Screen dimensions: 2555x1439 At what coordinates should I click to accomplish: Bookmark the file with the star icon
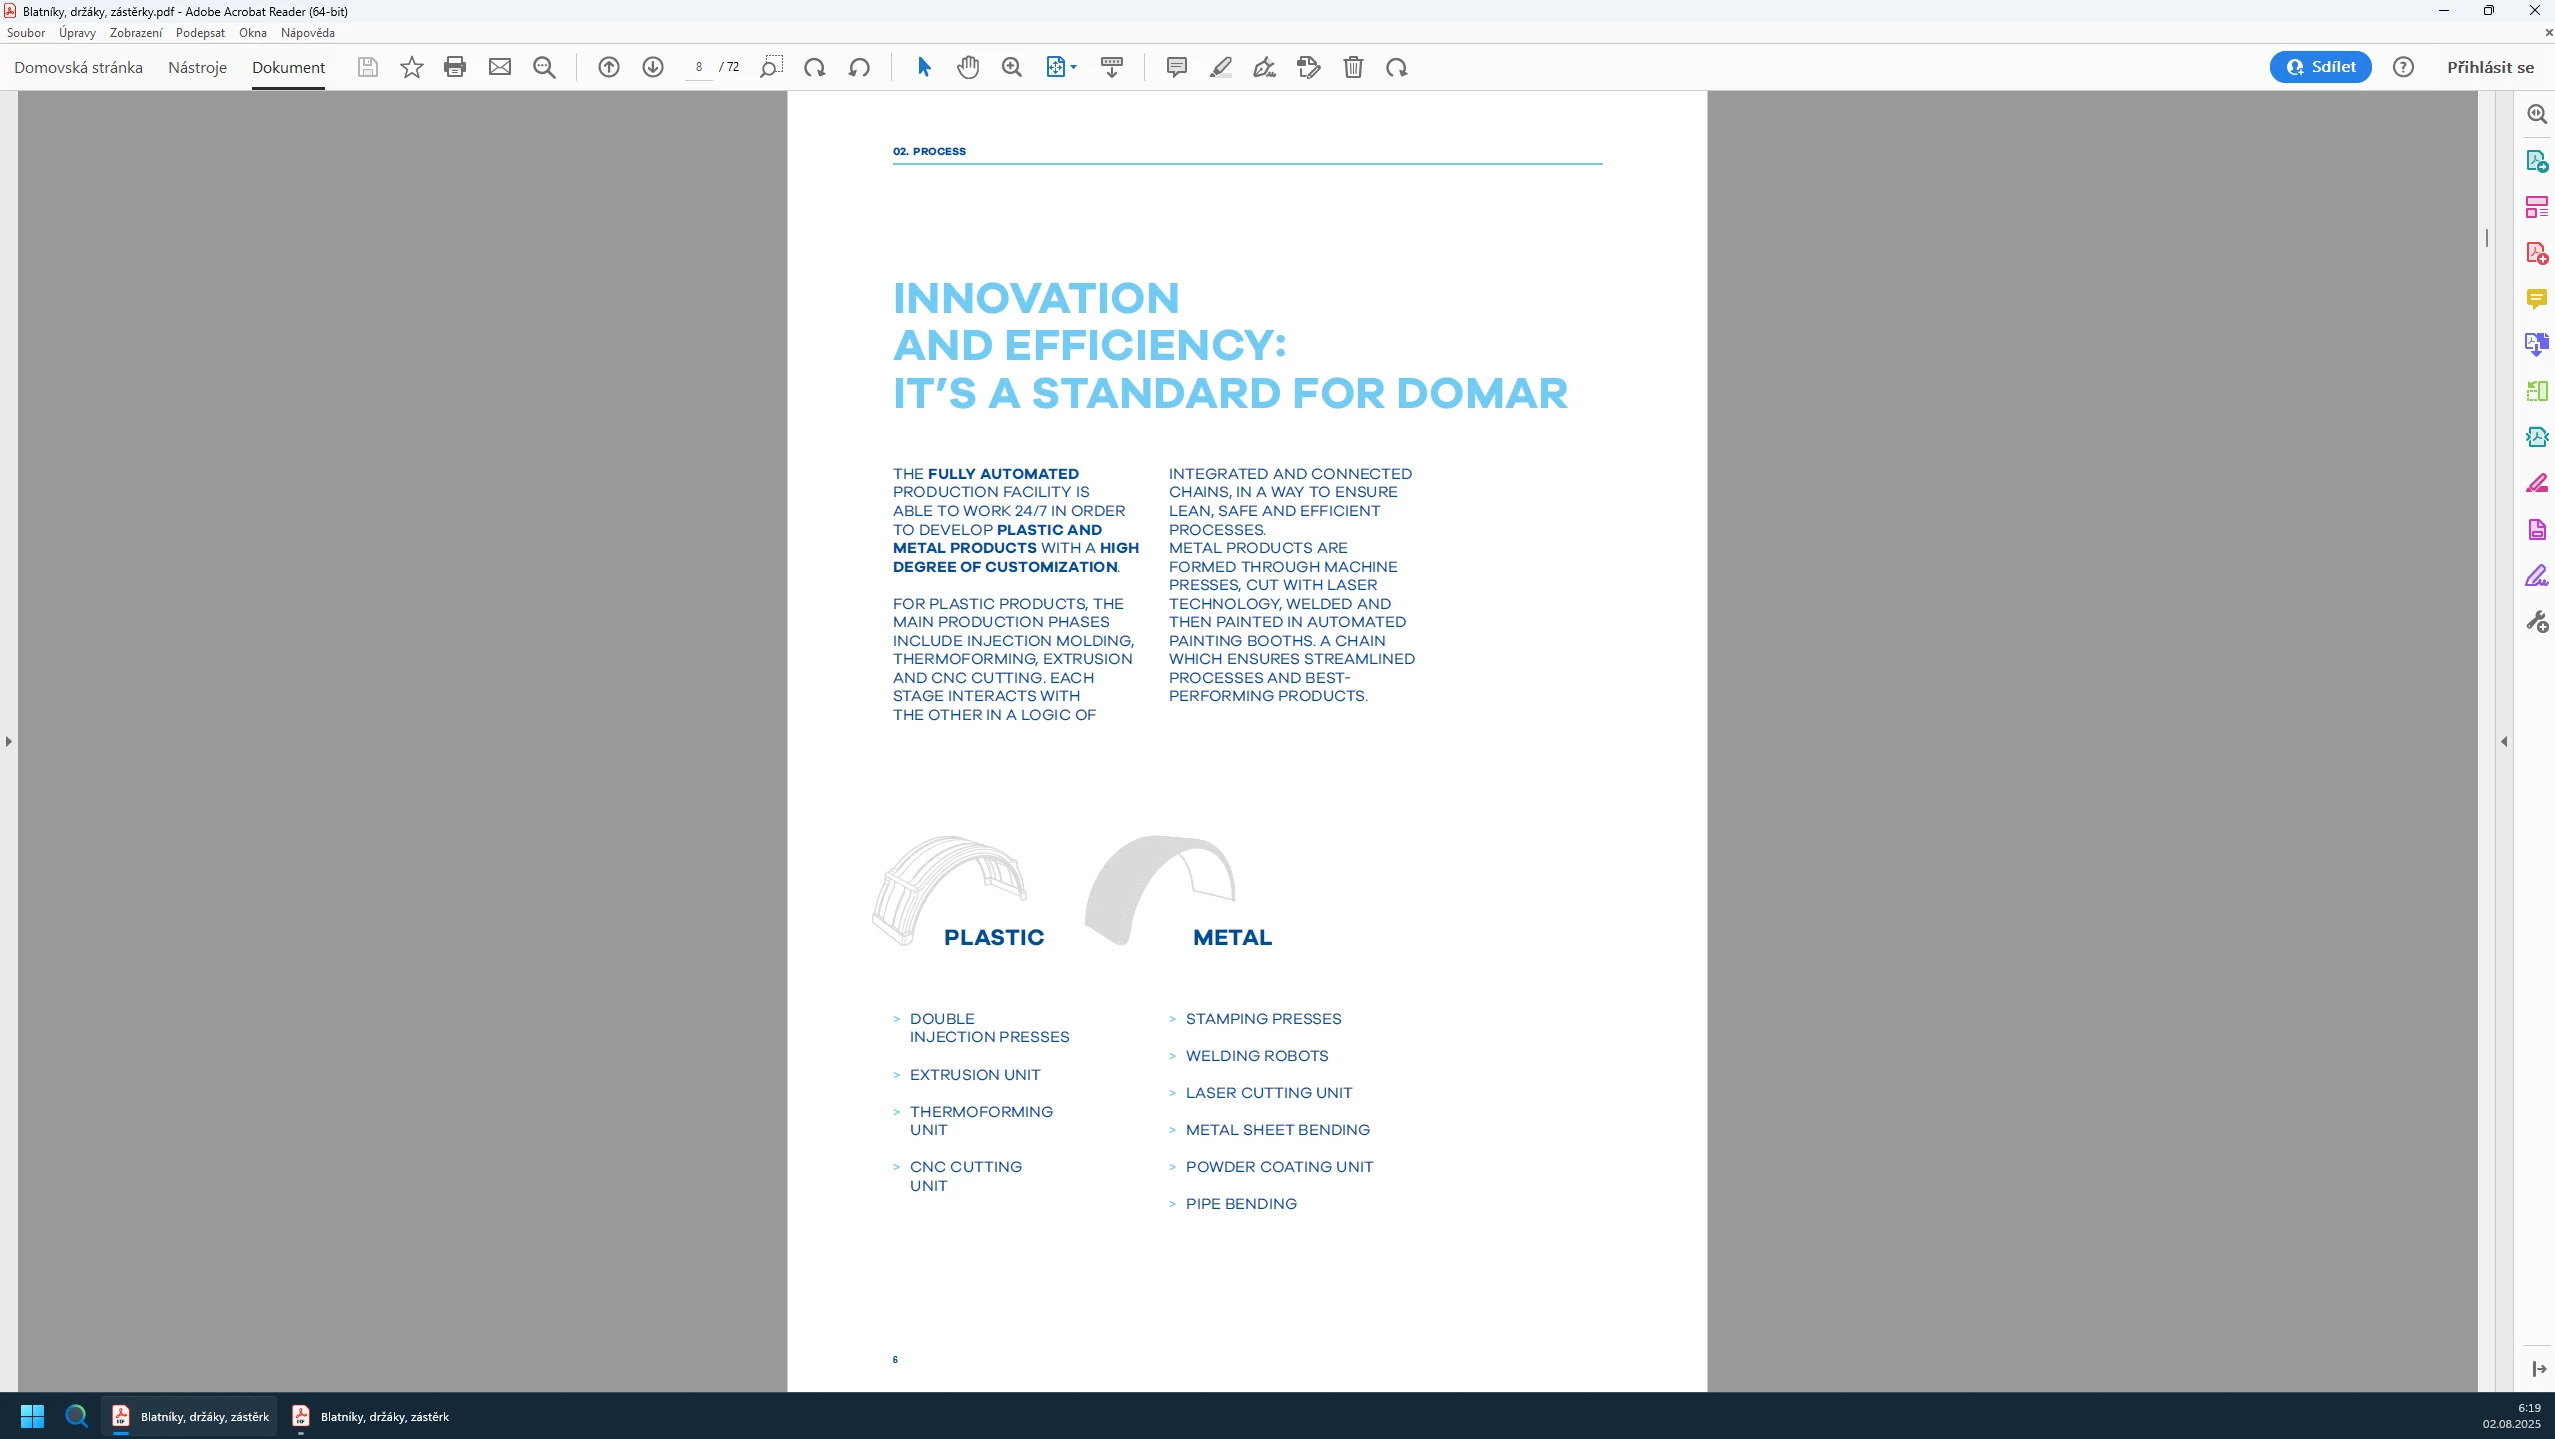tap(411, 67)
